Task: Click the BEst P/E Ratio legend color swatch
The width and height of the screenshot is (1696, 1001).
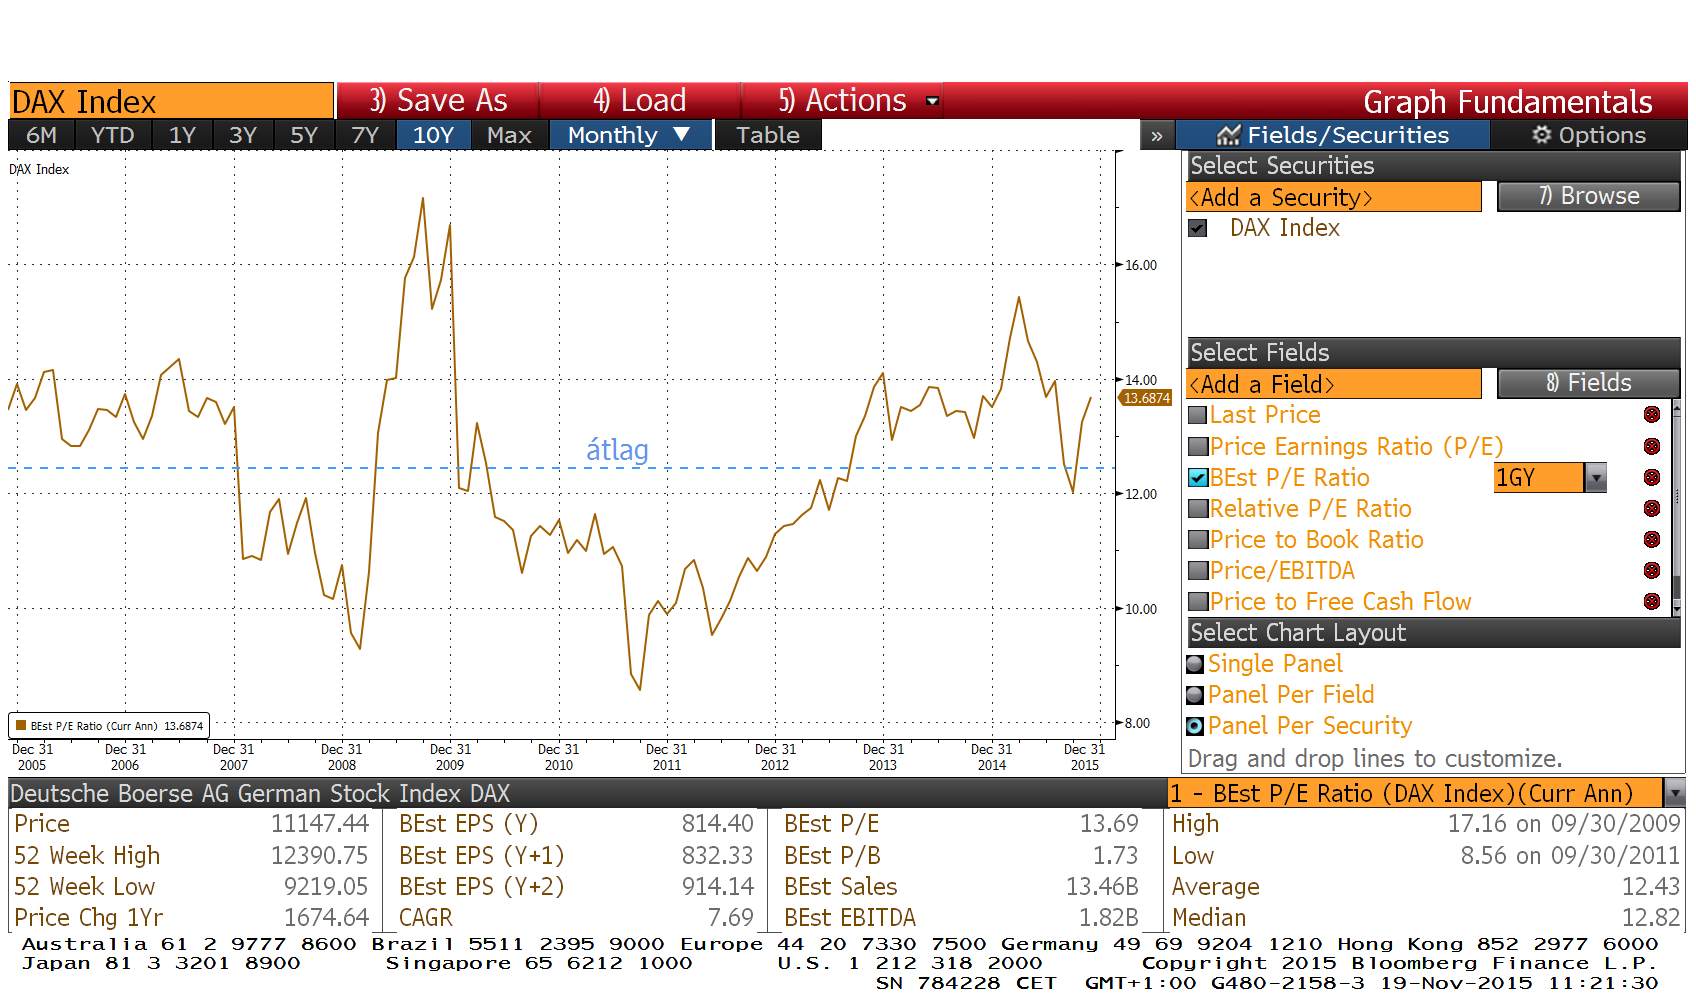Action: [21, 725]
